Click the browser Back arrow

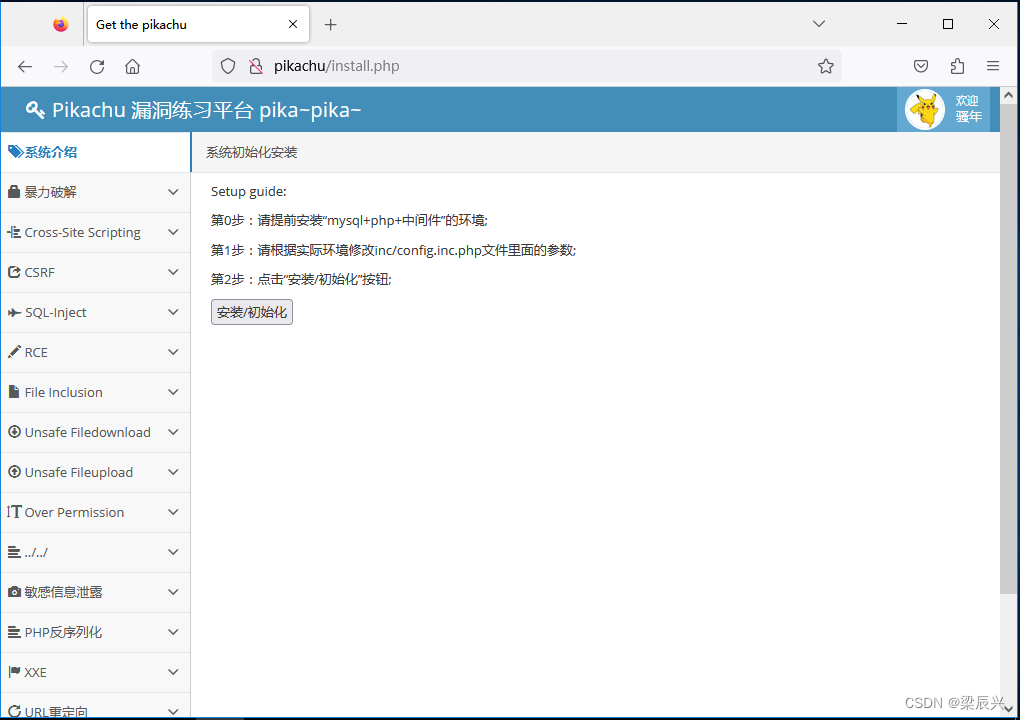click(25, 66)
